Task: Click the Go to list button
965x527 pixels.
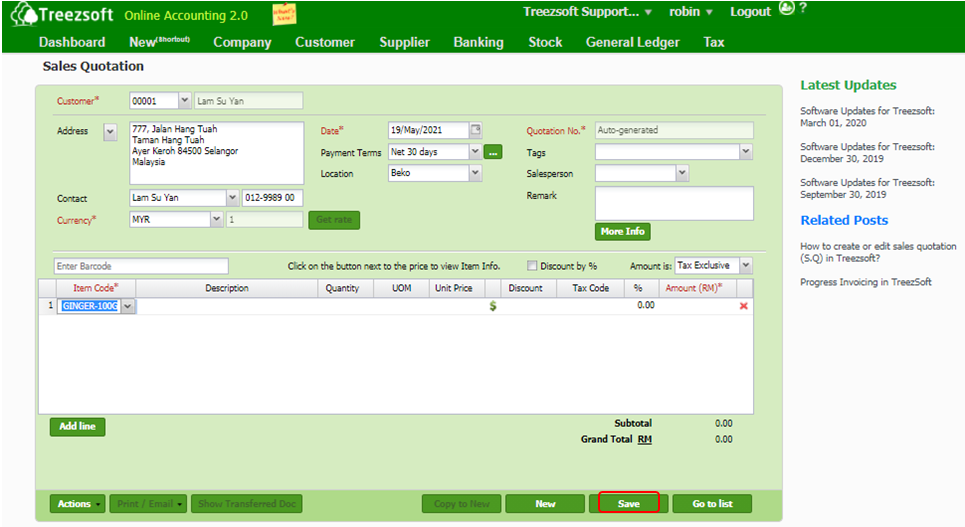Action: pyautogui.click(x=712, y=504)
